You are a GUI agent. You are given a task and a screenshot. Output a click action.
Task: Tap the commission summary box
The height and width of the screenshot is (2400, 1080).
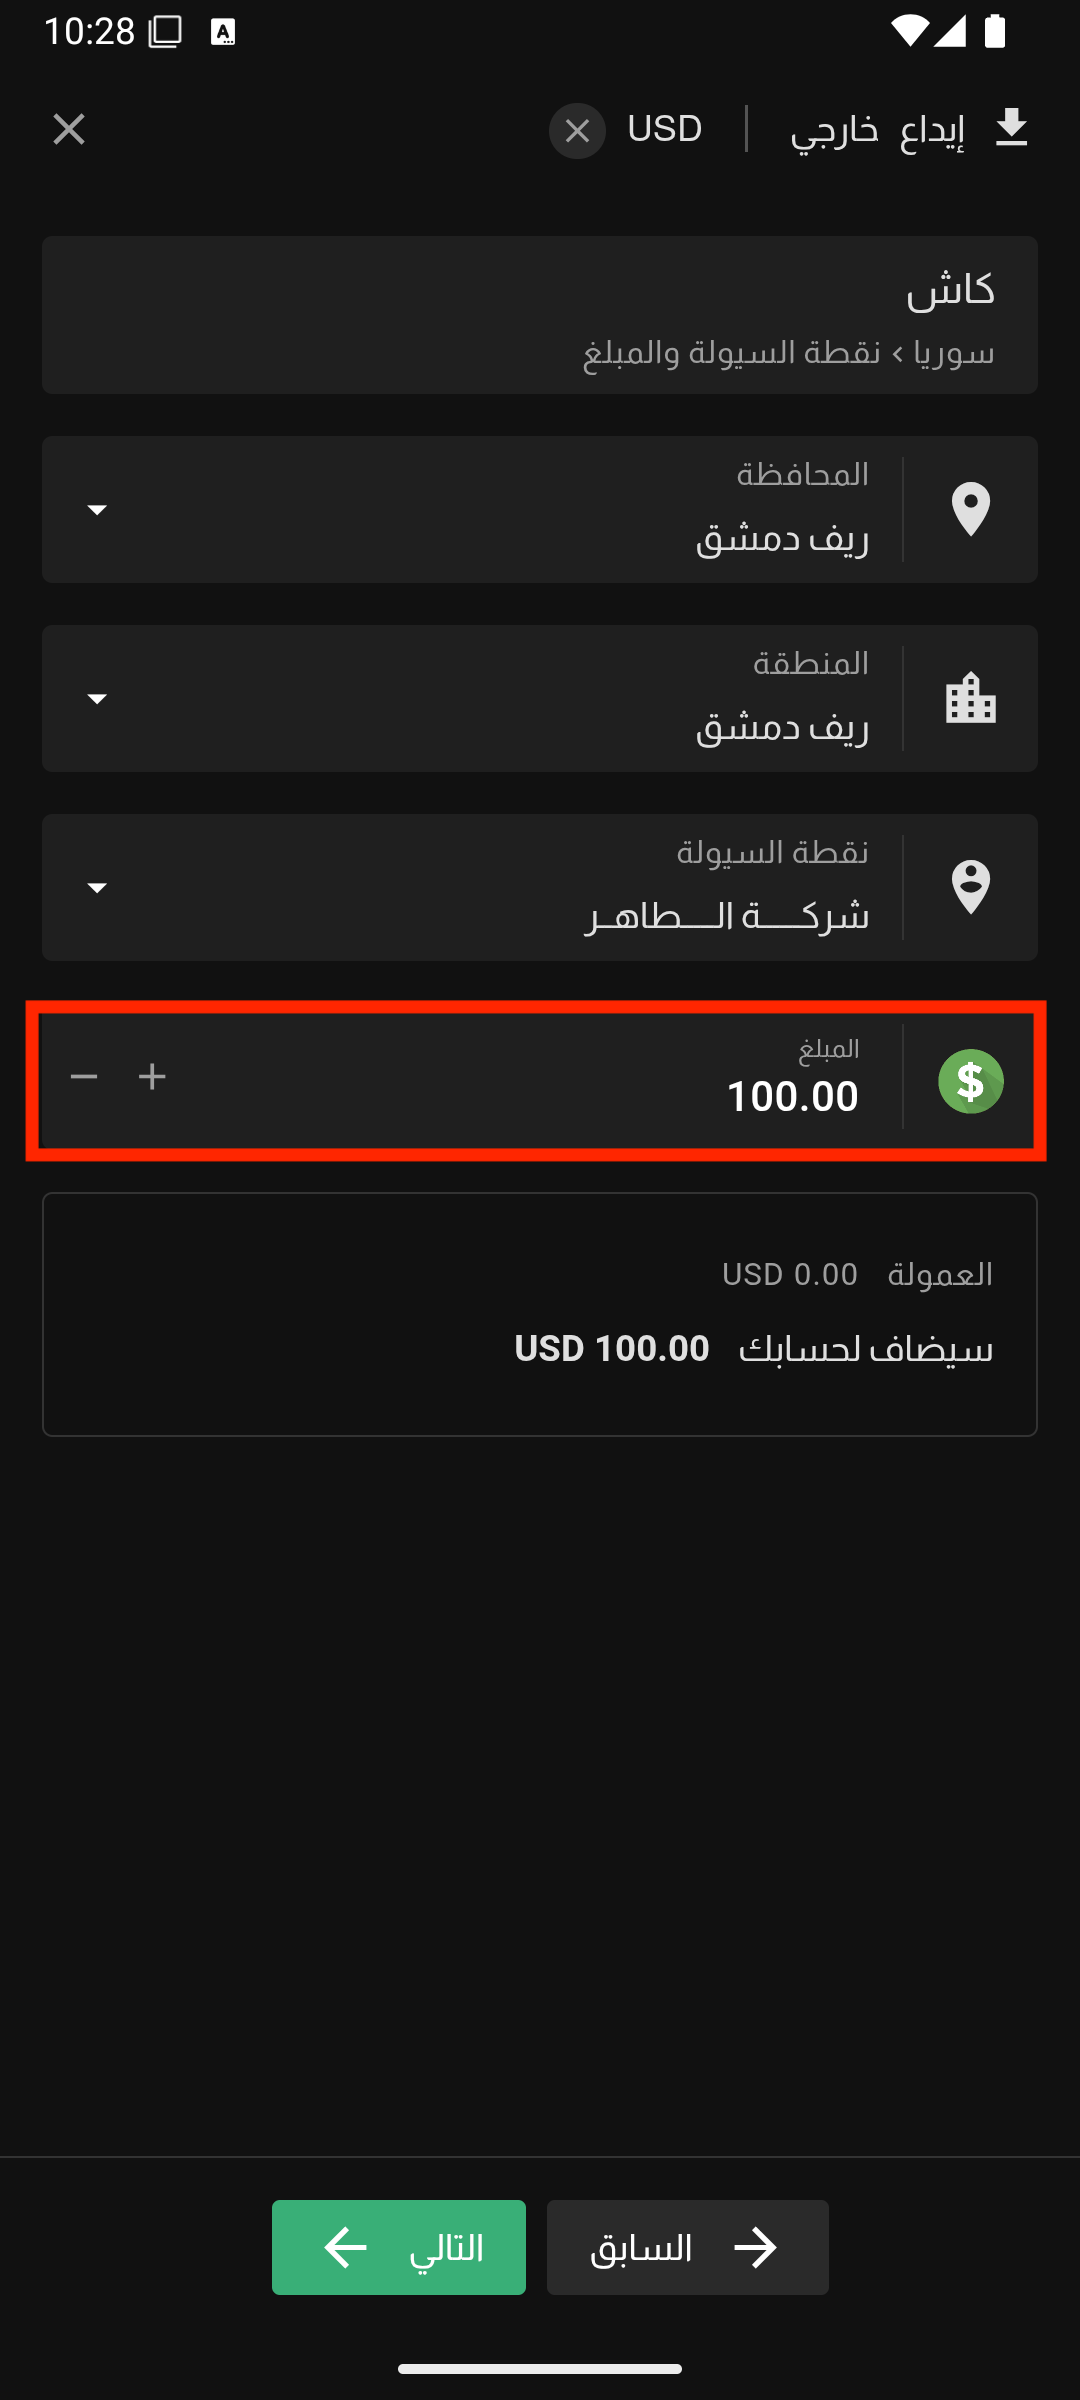540,1314
